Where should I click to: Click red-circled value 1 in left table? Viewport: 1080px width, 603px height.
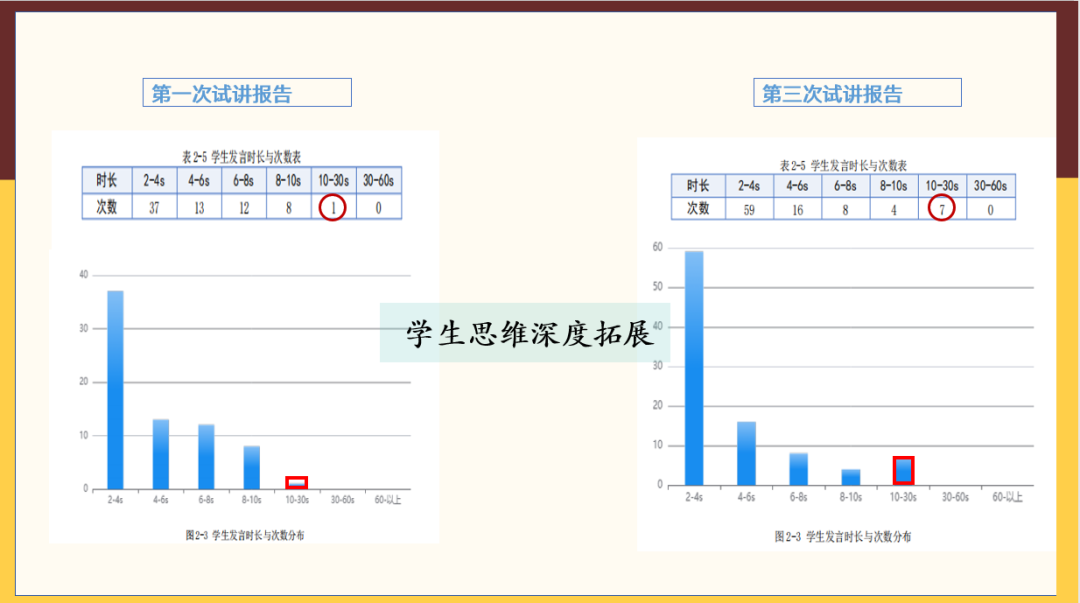(x=333, y=207)
